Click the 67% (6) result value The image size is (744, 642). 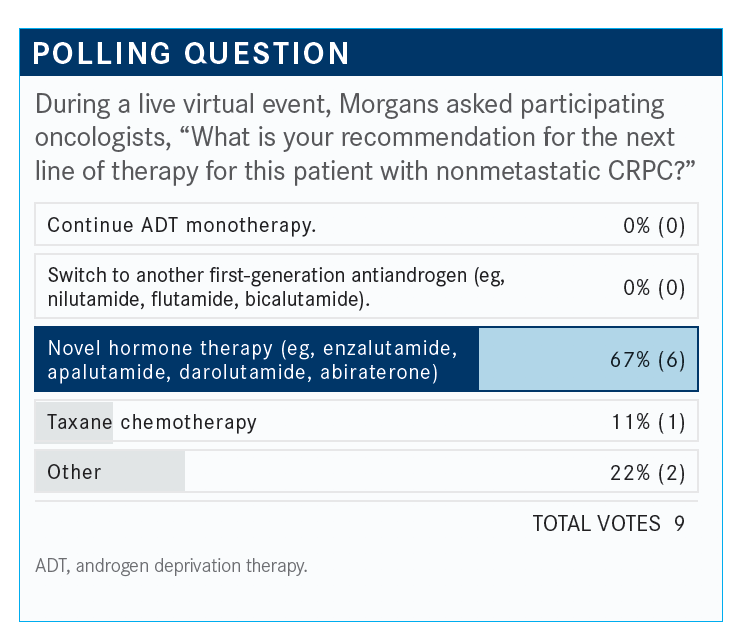click(x=647, y=360)
